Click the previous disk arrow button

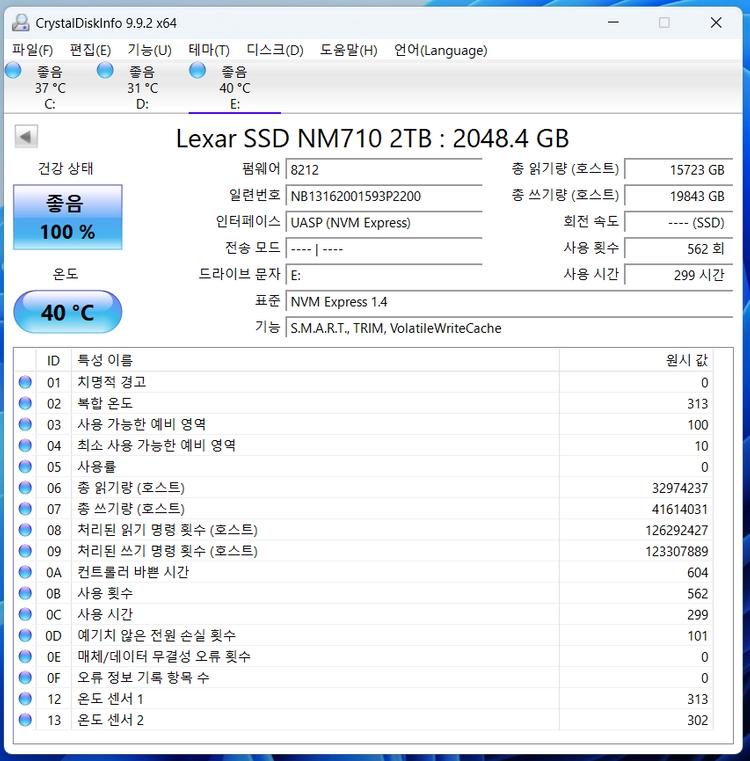[x=26, y=136]
